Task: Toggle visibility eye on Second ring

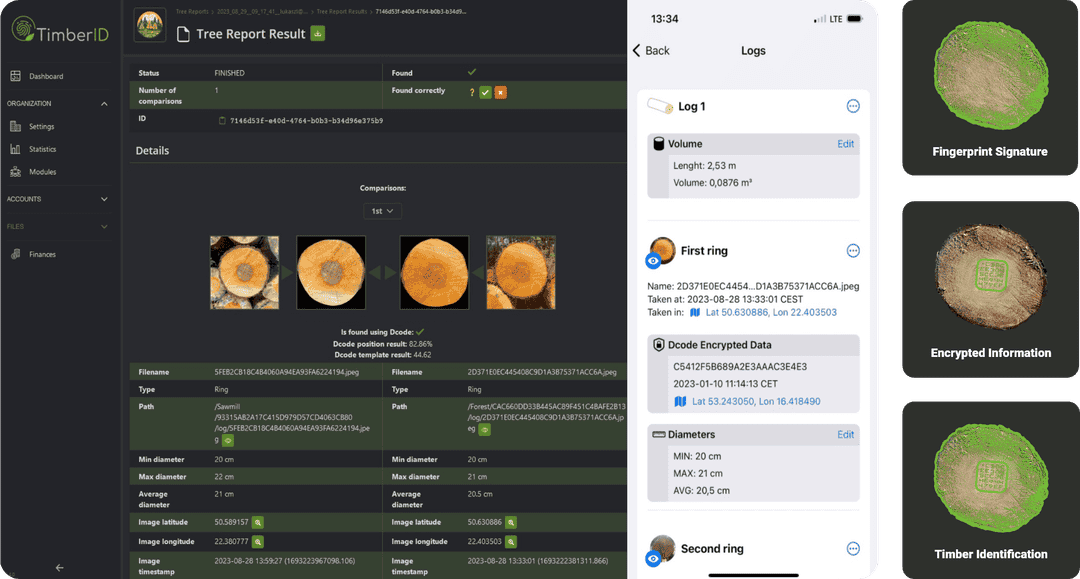Action: (653, 559)
